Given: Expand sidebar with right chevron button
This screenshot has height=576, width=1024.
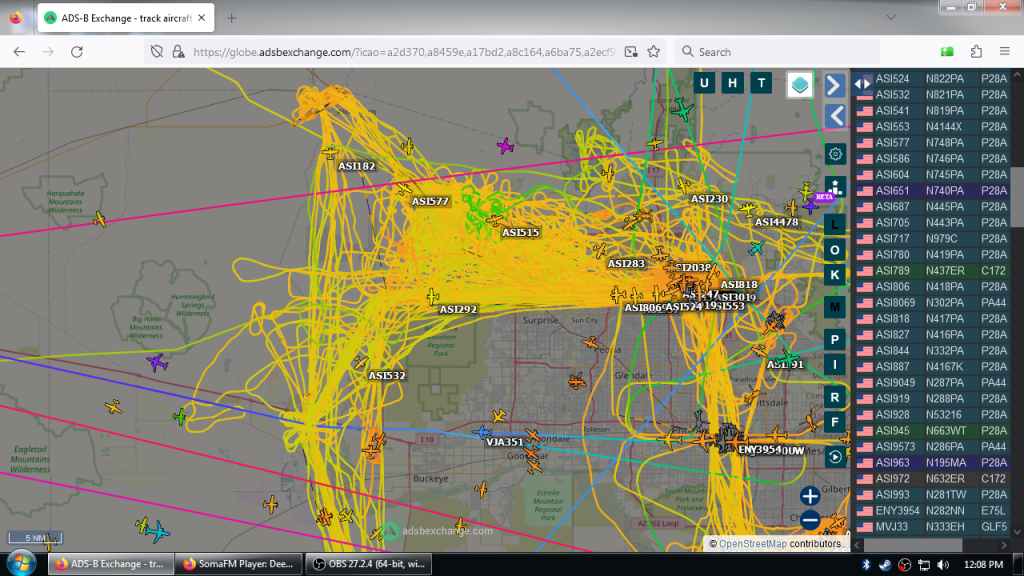Looking at the screenshot, I should (835, 86).
